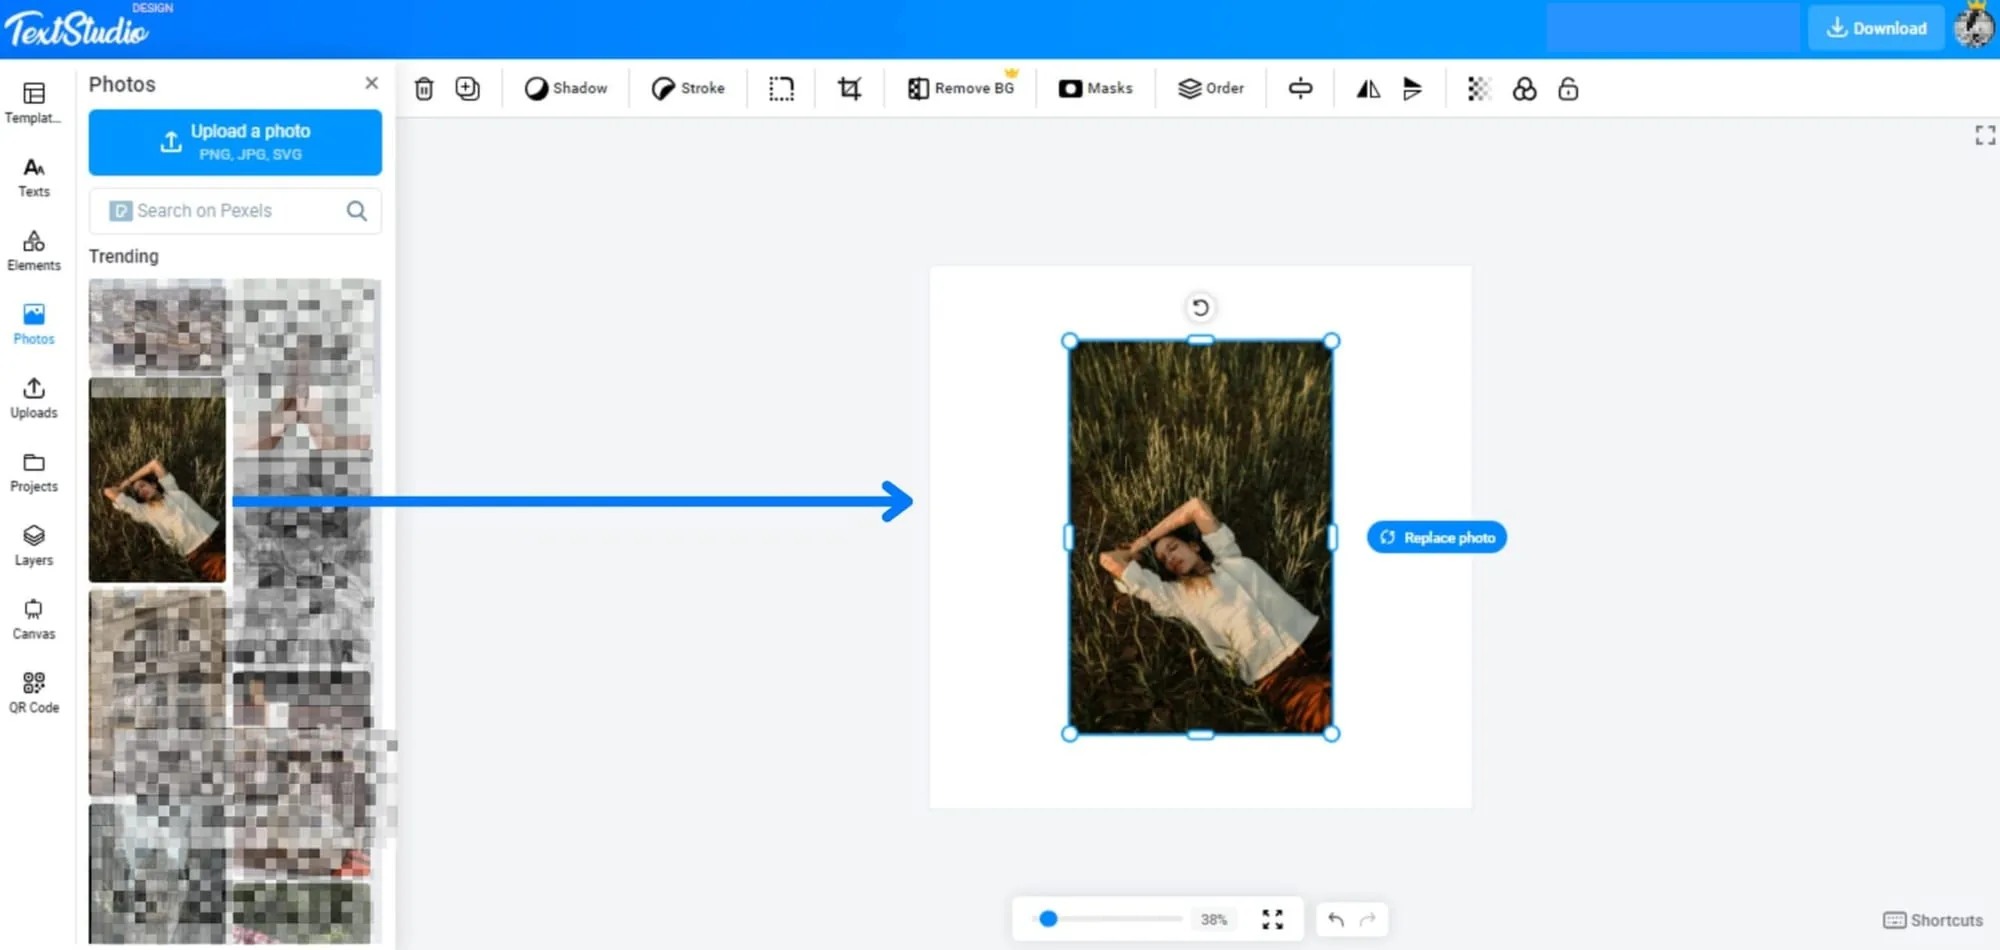Toggle the lock icon on the selected photo

click(x=1568, y=89)
